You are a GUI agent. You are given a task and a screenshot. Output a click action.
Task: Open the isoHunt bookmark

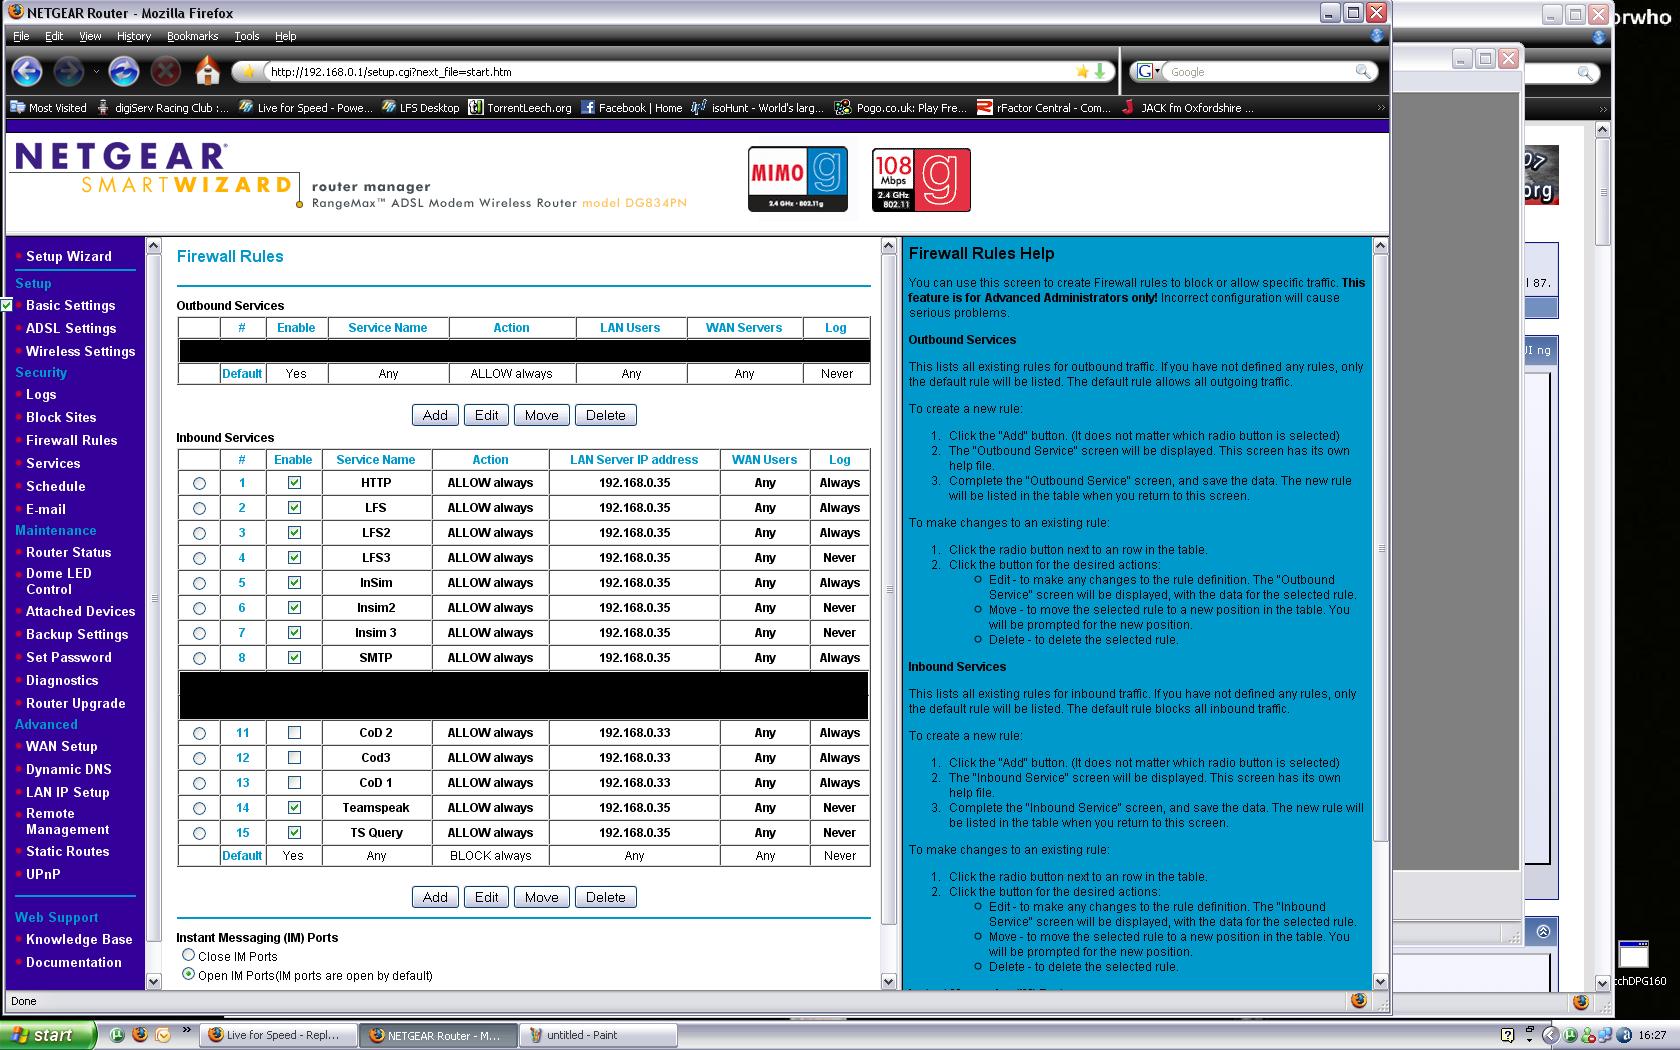coord(759,108)
